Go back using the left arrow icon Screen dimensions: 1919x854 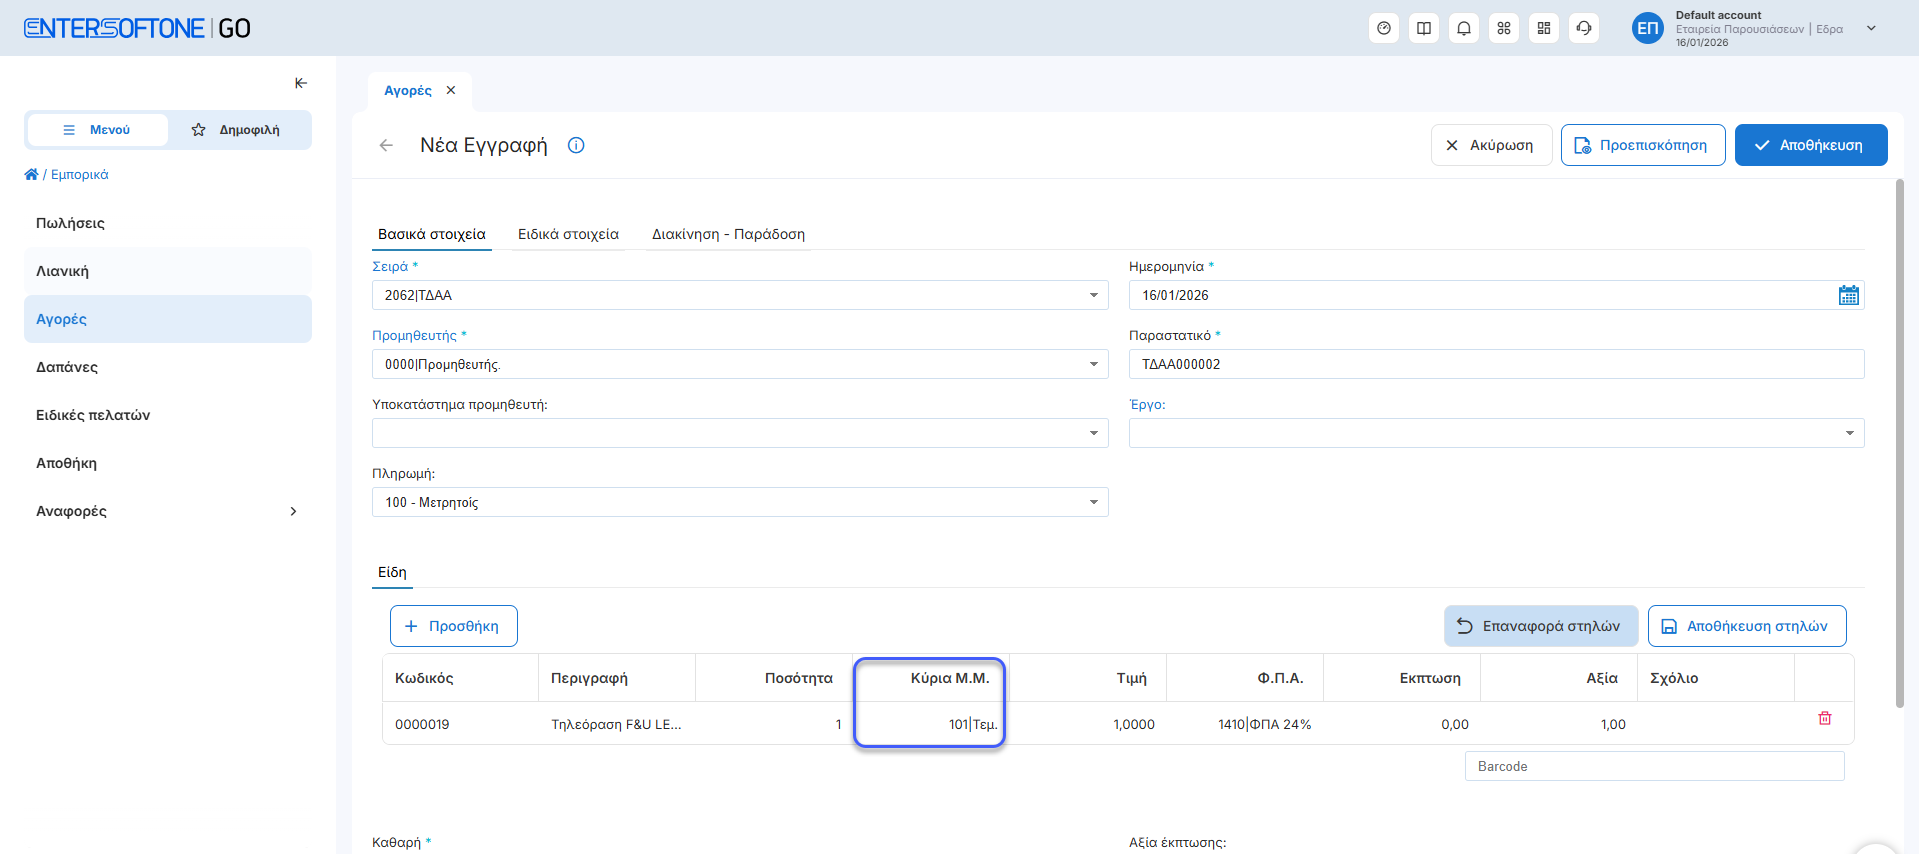coord(386,145)
